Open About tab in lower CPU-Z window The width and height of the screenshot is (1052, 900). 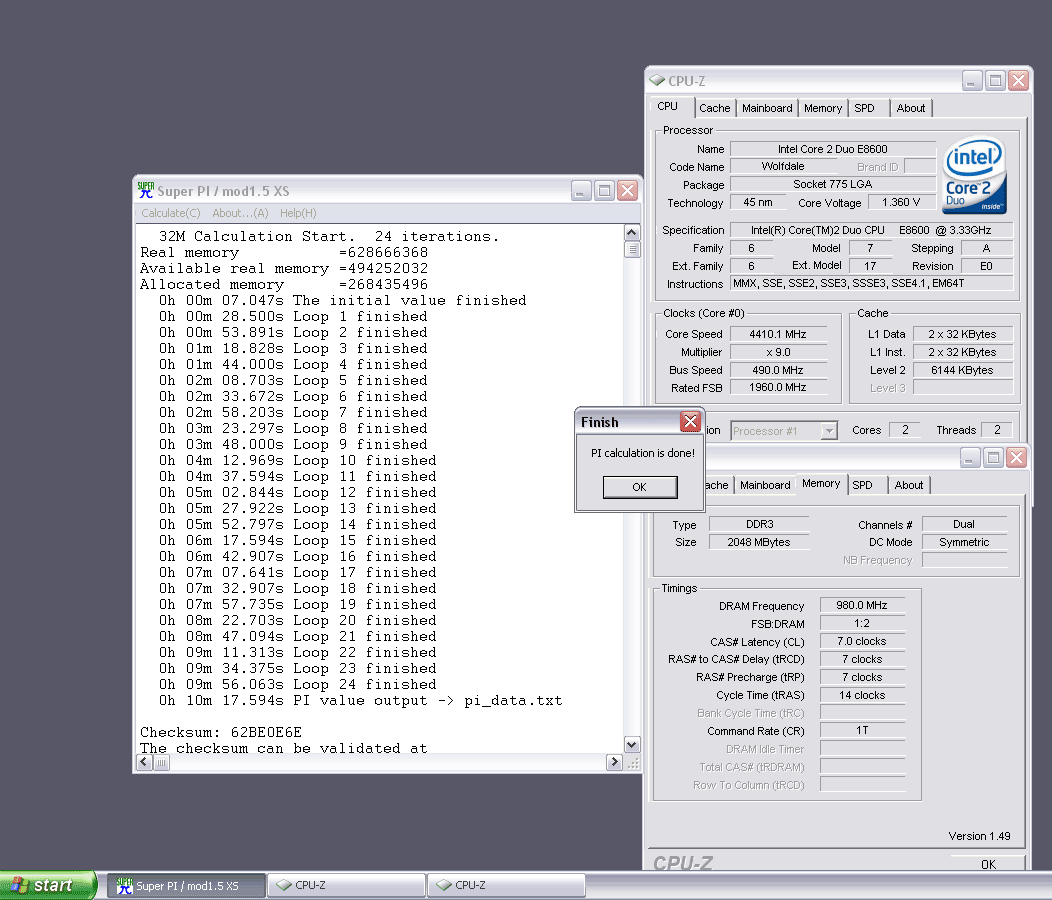[908, 485]
